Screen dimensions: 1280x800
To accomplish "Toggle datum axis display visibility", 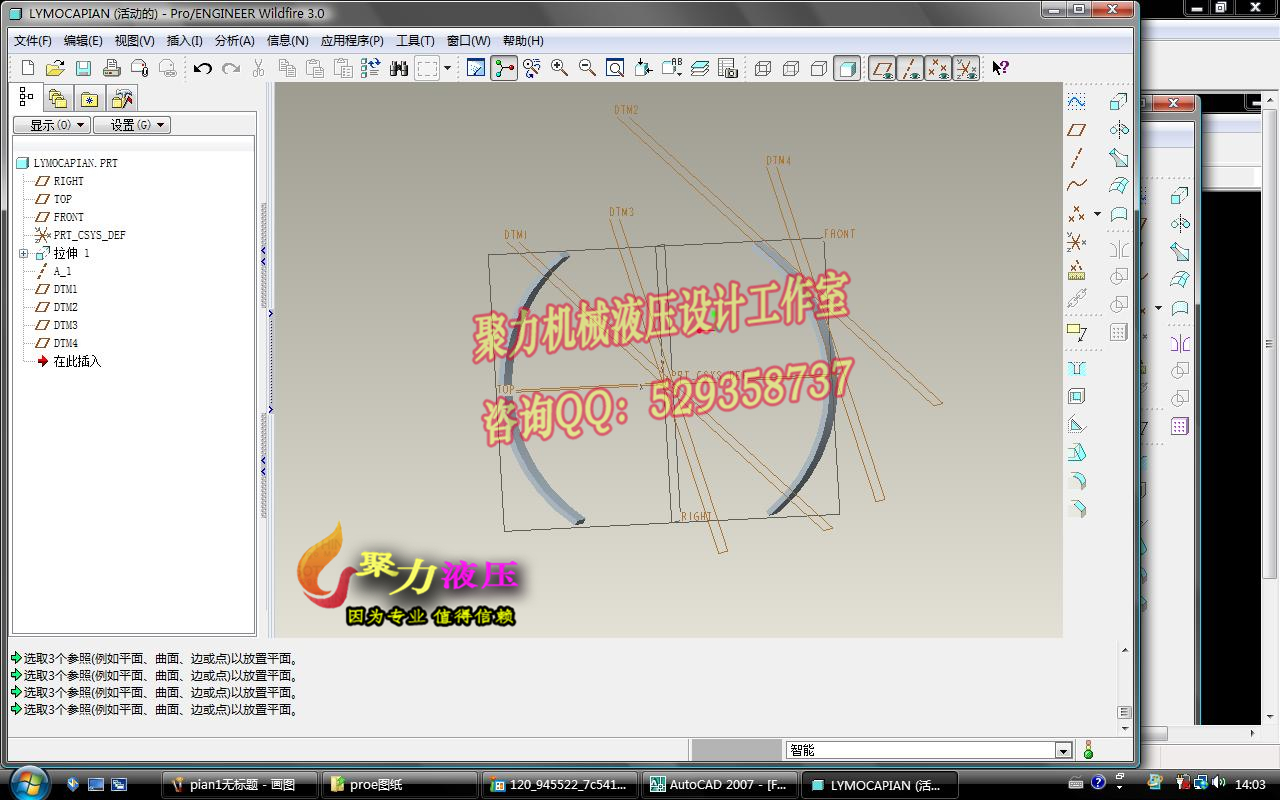I will [909, 68].
